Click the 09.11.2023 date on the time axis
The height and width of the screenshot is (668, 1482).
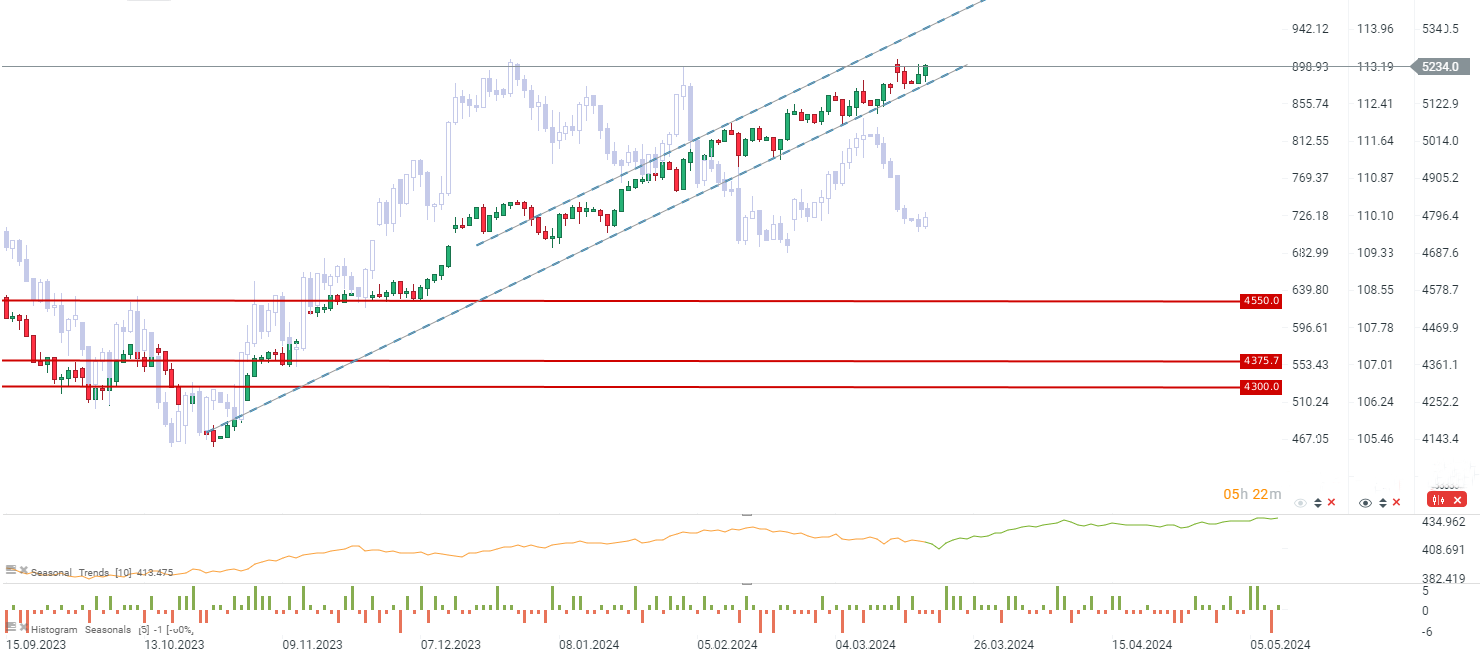pos(312,645)
